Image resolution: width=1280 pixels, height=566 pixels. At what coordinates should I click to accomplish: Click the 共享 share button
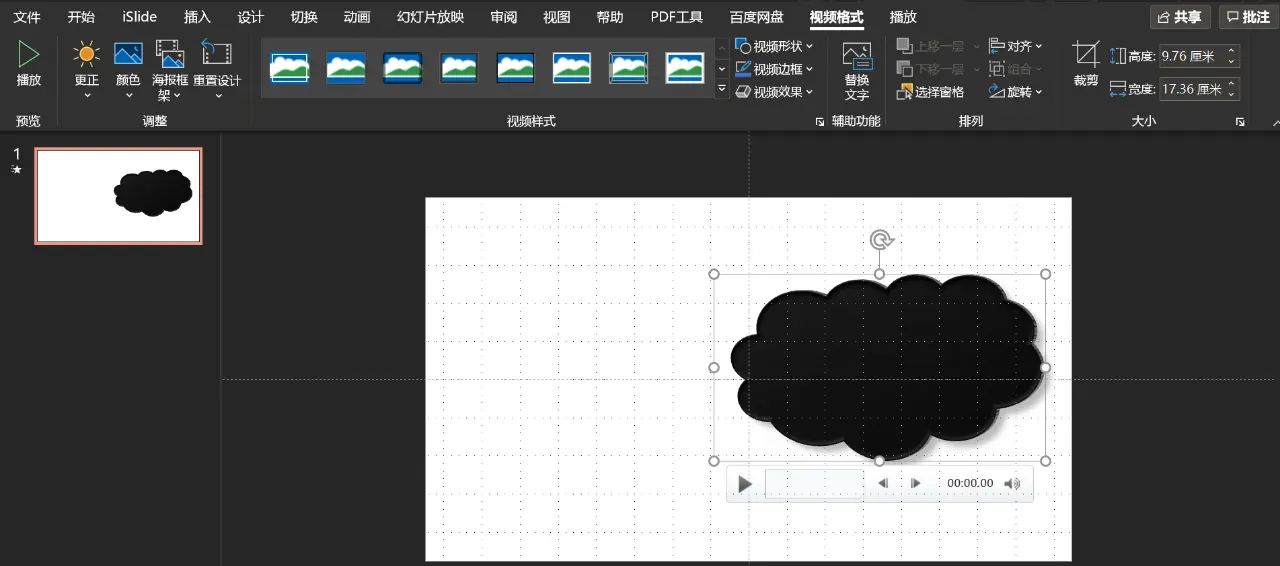(1180, 17)
